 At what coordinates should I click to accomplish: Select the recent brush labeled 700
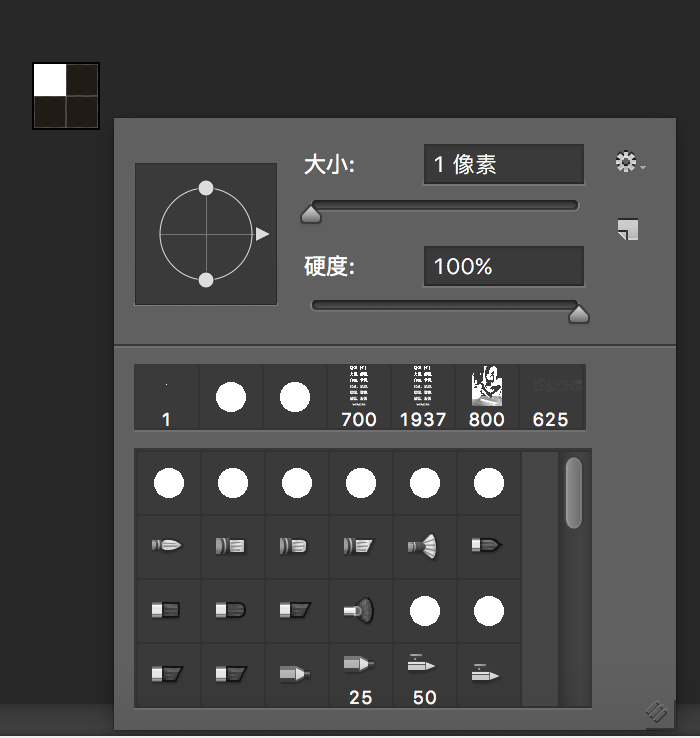(x=359, y=397)
